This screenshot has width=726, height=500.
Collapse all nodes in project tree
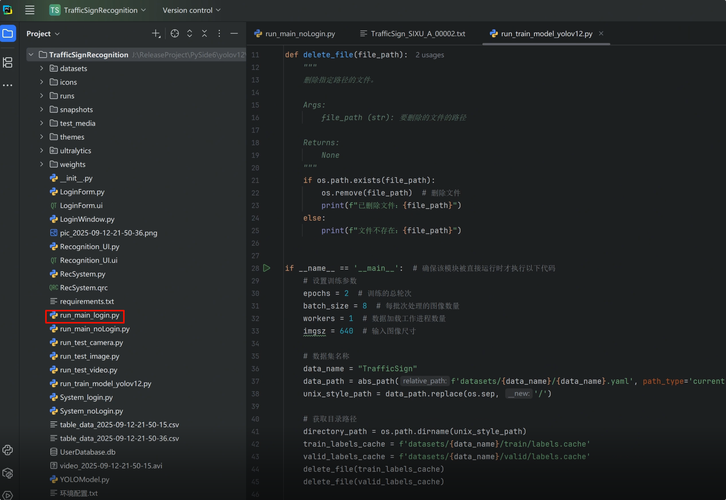tap(204, 34)
